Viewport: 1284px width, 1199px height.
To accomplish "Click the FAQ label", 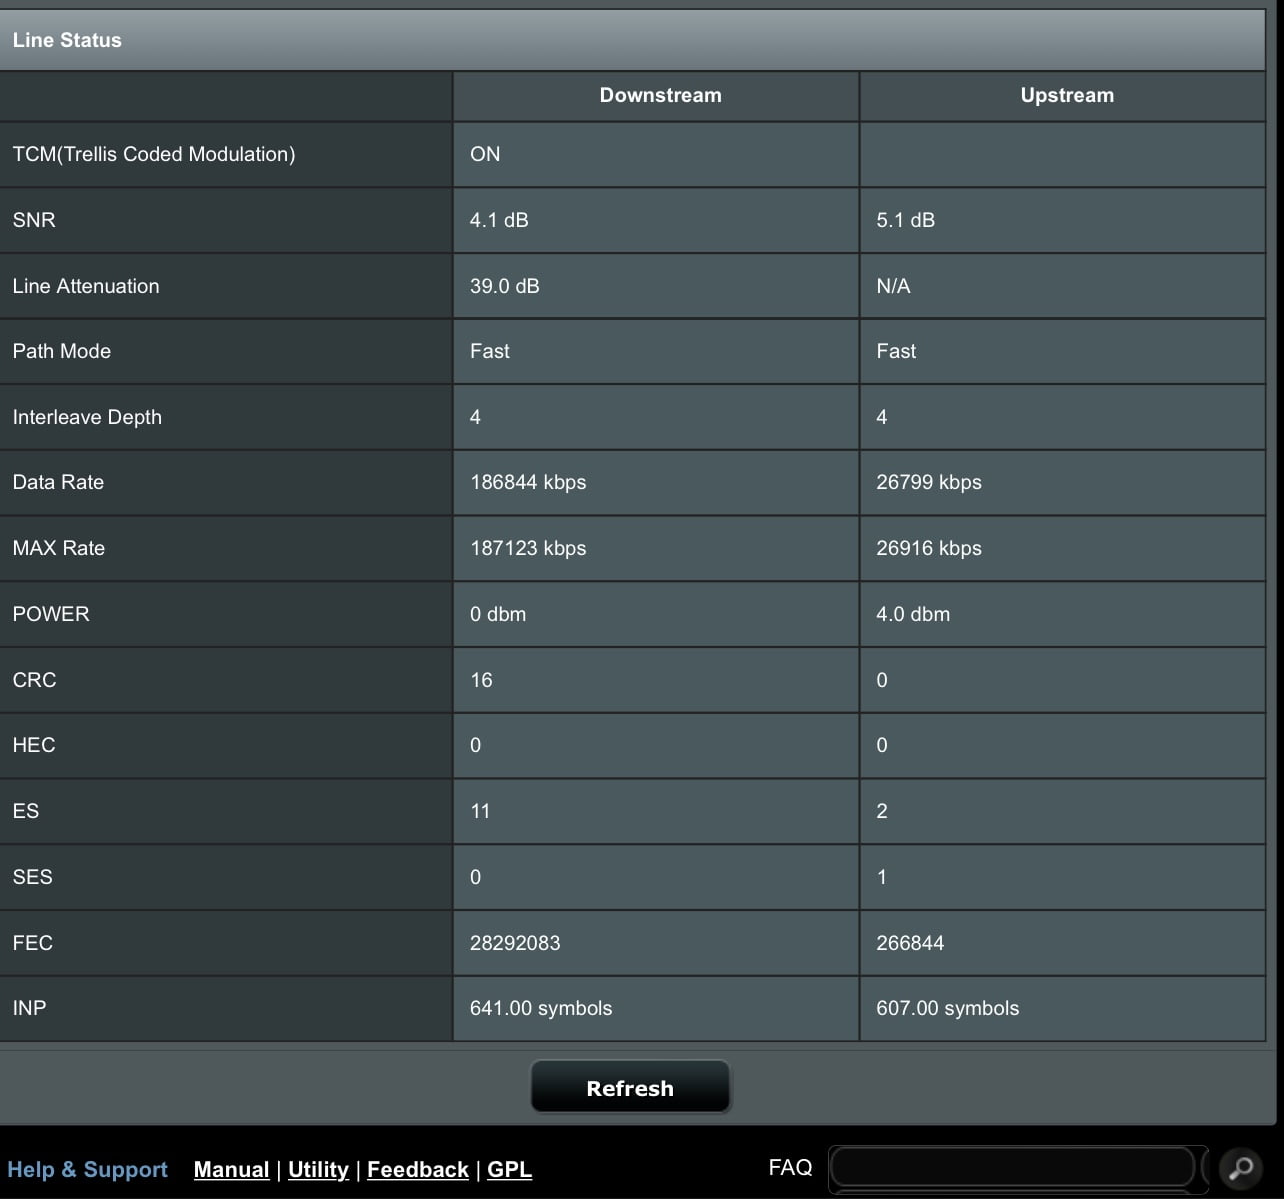I will pyautogui.click(x=789, y=1167).
